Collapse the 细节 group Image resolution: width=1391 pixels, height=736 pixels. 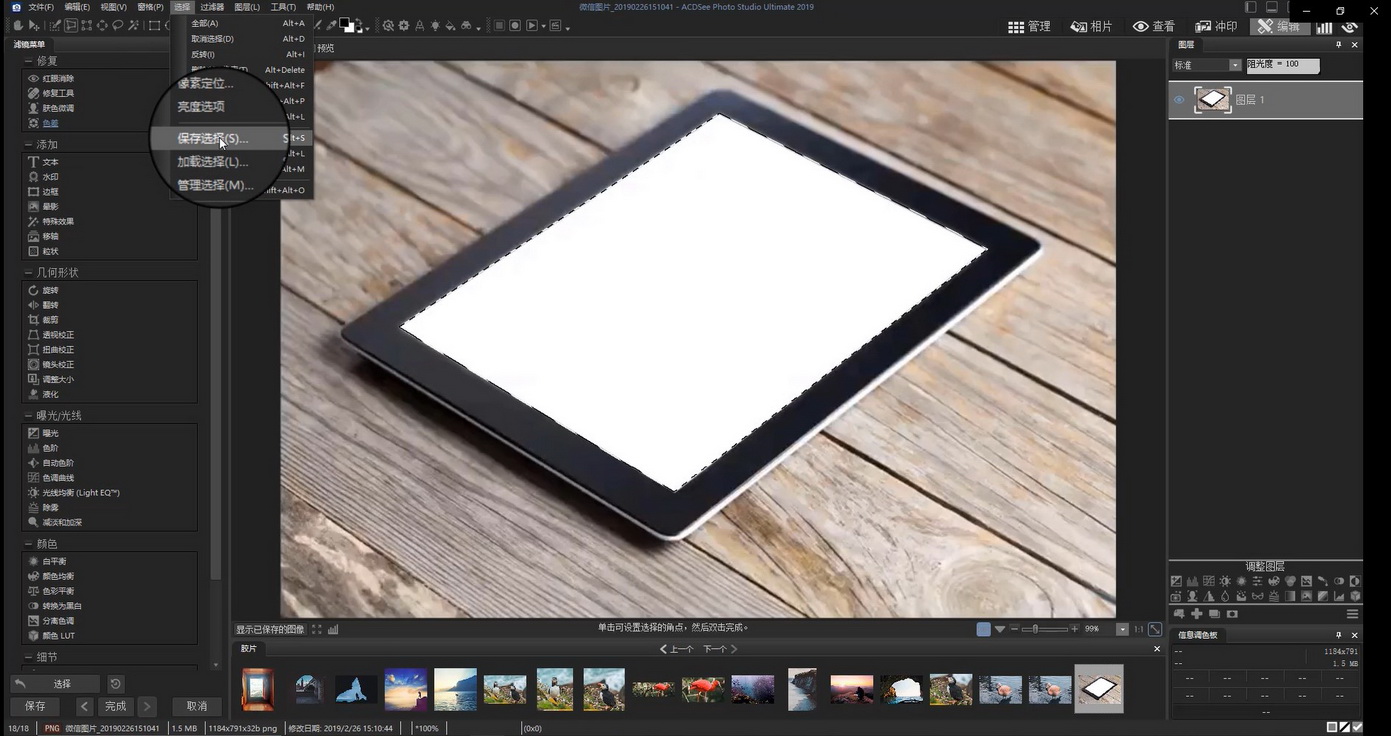[27, 658]
